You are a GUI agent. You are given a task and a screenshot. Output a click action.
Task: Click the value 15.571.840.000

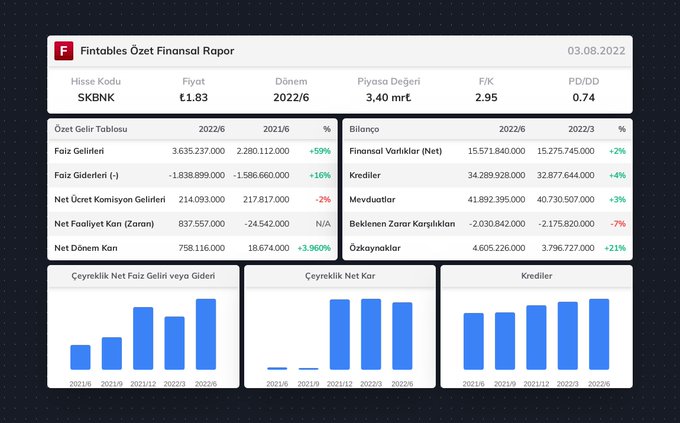tap(496, 151)
